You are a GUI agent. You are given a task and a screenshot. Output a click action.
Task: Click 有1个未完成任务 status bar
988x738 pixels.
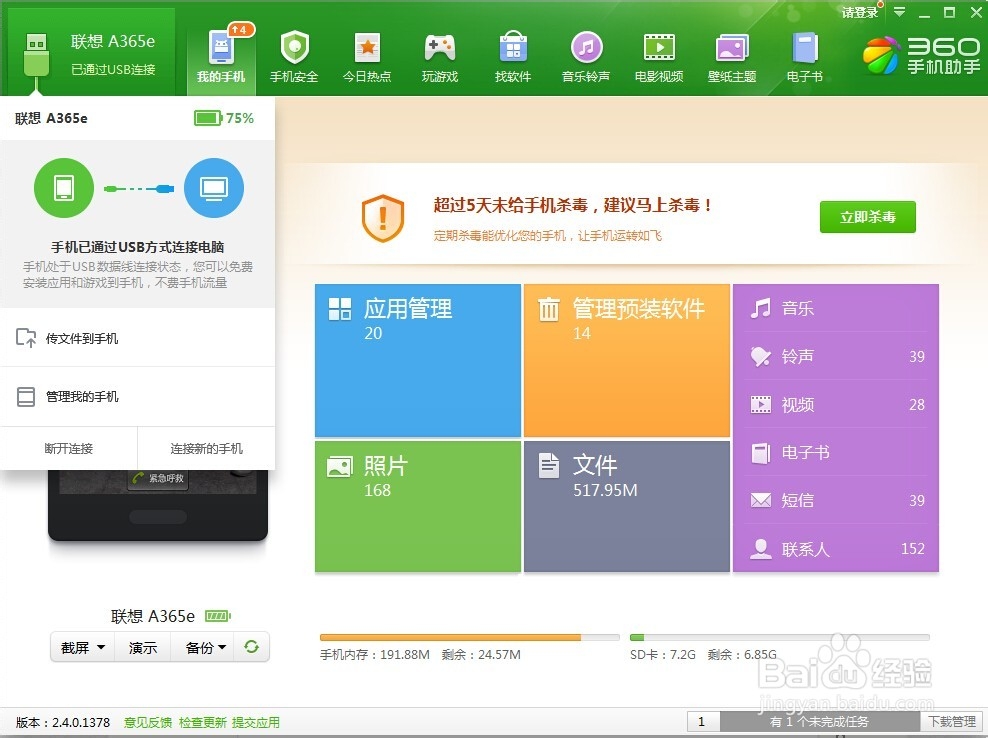coord(819,721)
